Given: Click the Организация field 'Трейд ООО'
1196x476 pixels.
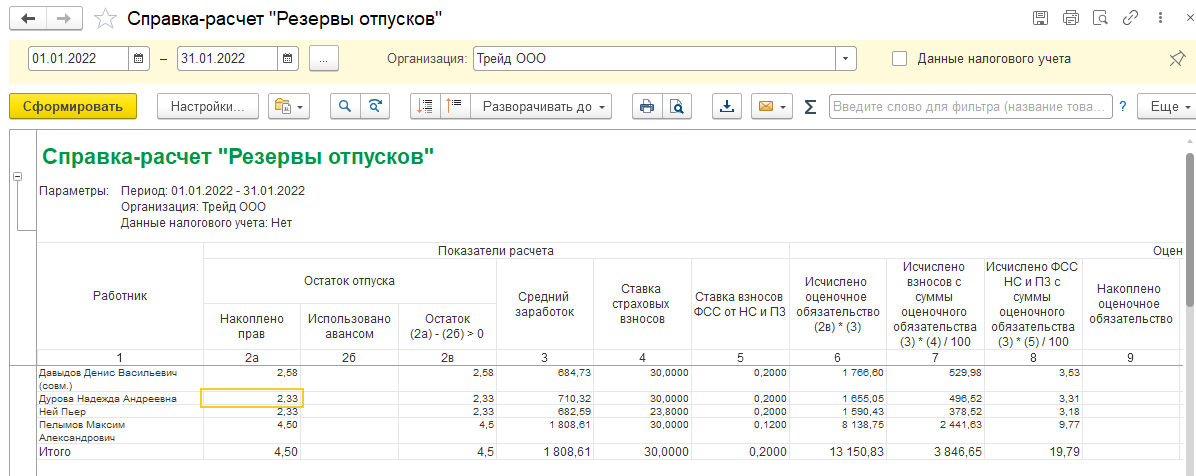Looking at the screenshot, I should (654, 59).
